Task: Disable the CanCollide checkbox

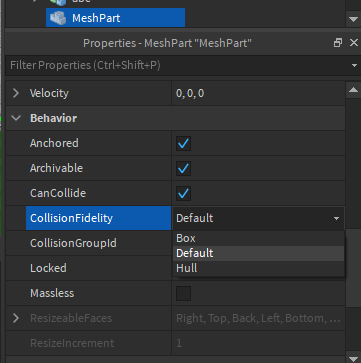Action: click(183, 193)
